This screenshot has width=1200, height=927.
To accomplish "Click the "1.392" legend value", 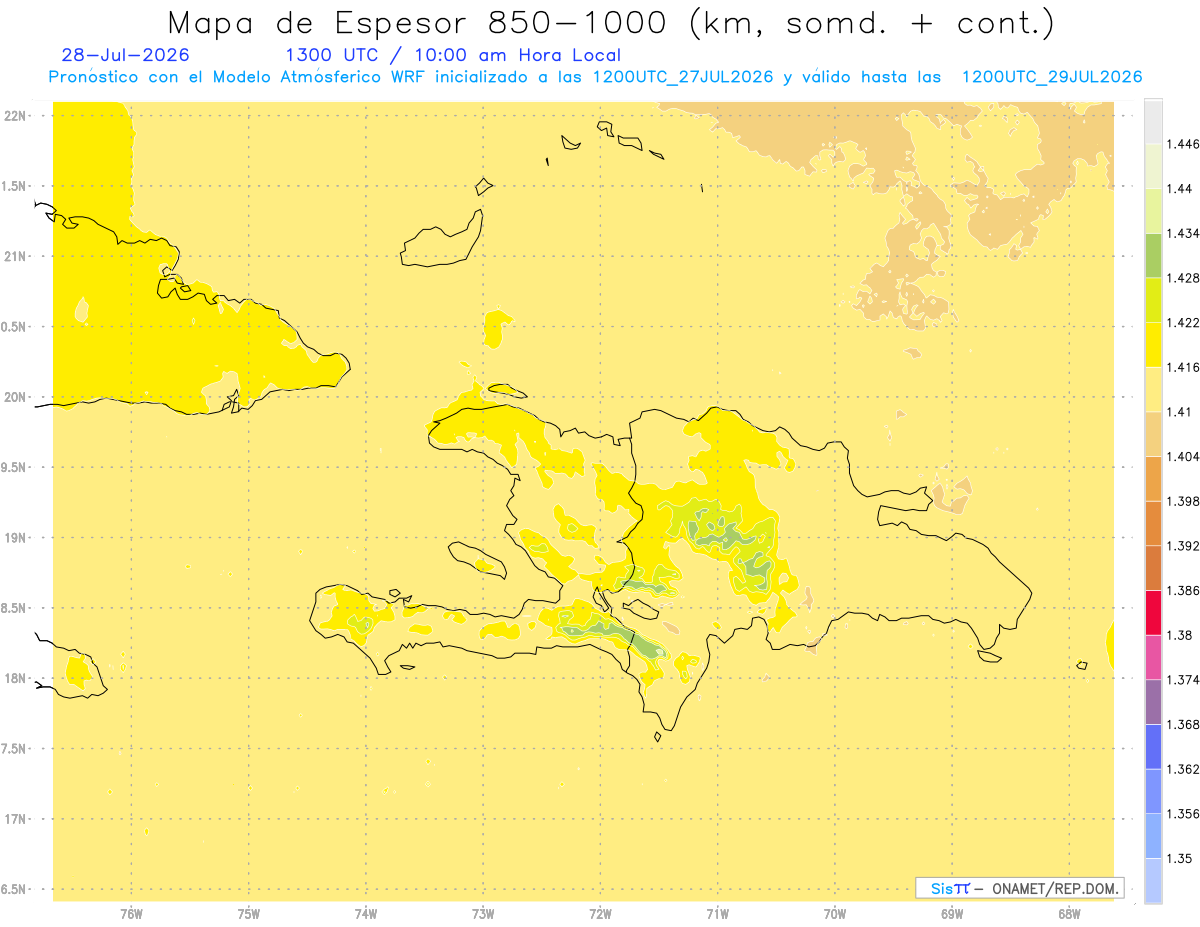I will (x=1182, y=546).
